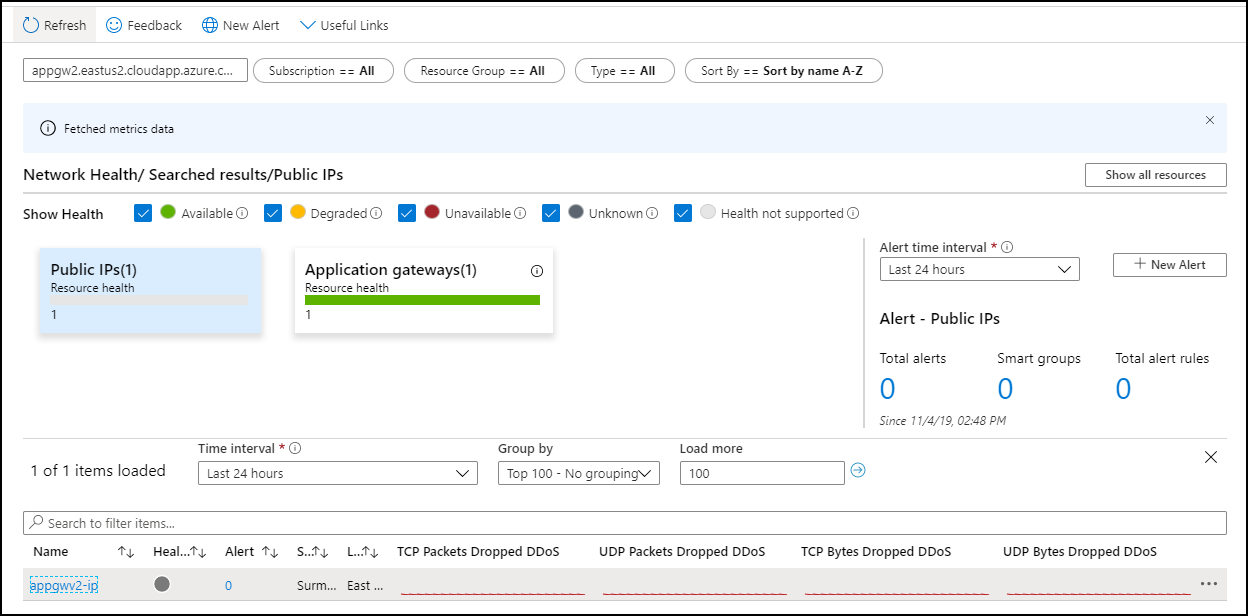
Task: Toggle the Degraded health checkbox
Action: pos(273,213)
